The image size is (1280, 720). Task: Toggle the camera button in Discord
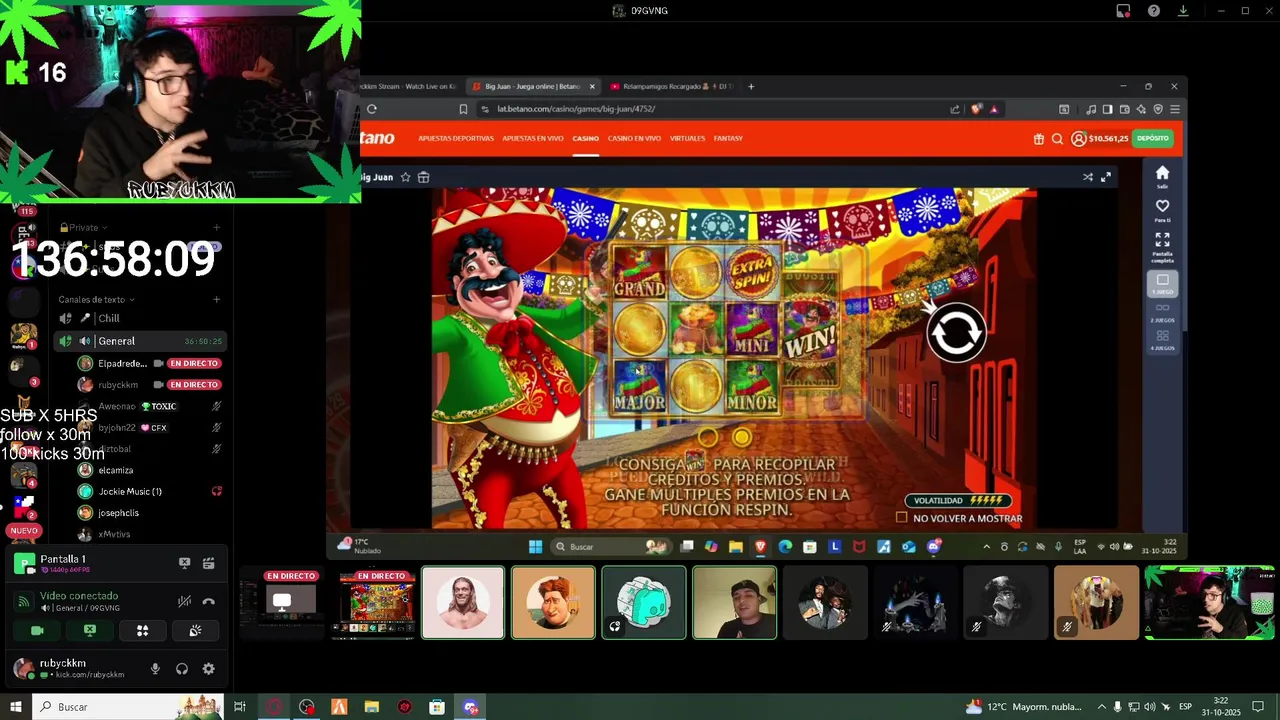pos(37,630)
